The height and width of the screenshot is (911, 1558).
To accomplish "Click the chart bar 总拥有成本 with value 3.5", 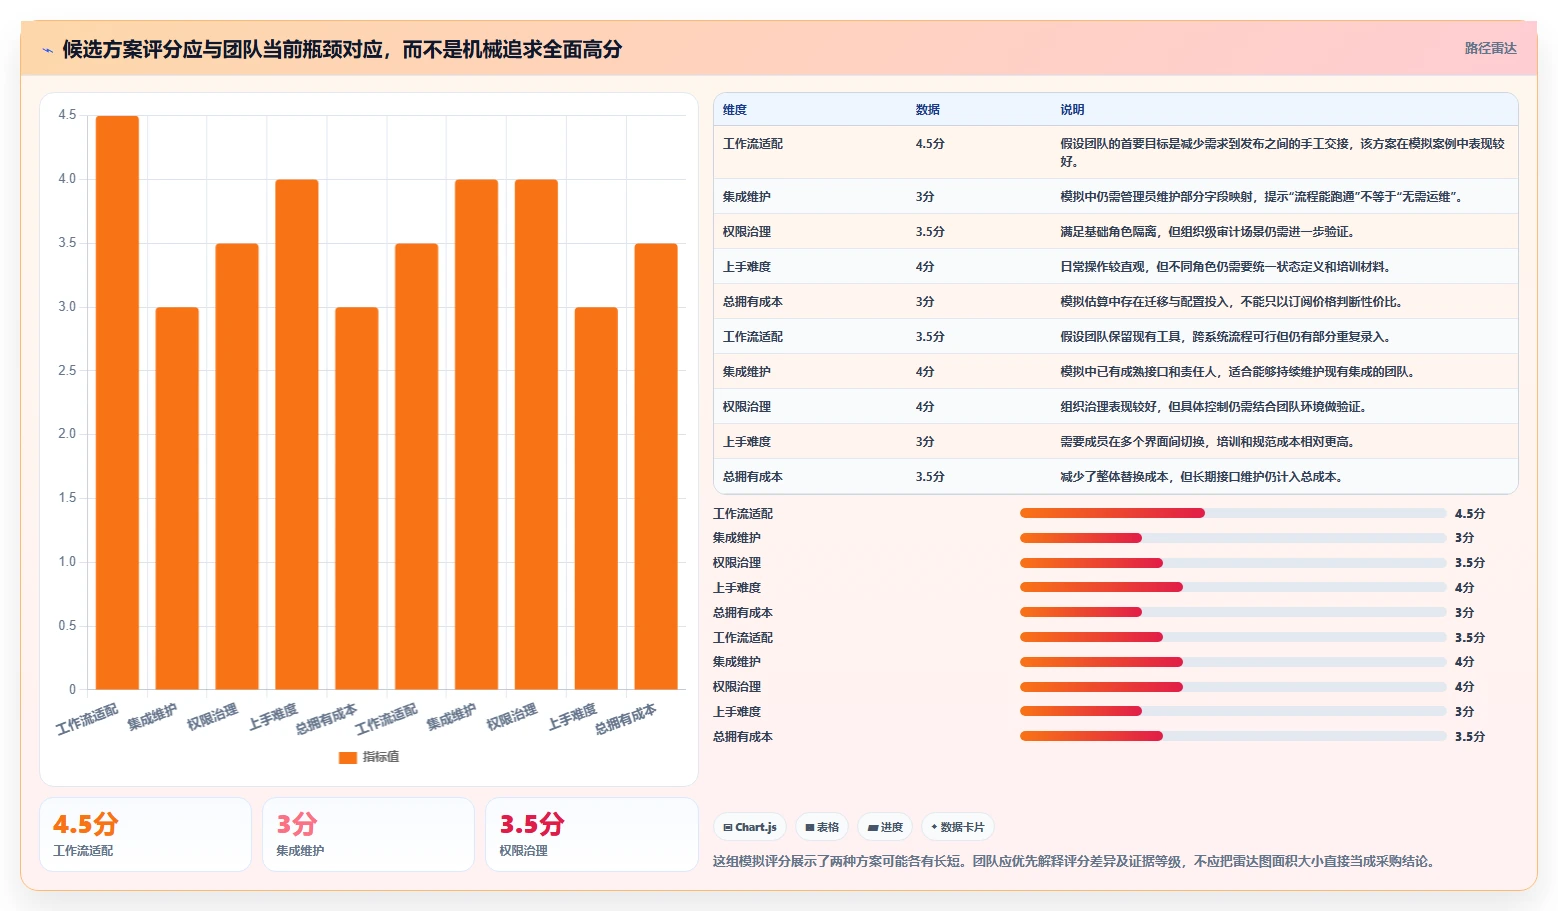I will click(656, 466).
